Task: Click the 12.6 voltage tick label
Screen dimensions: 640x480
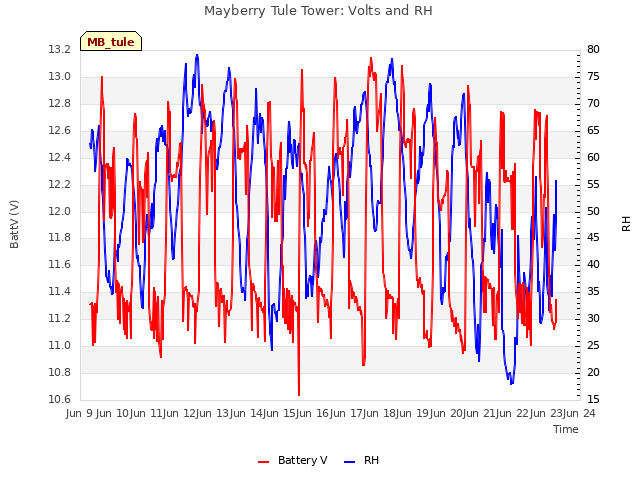Action: (60, 131)
